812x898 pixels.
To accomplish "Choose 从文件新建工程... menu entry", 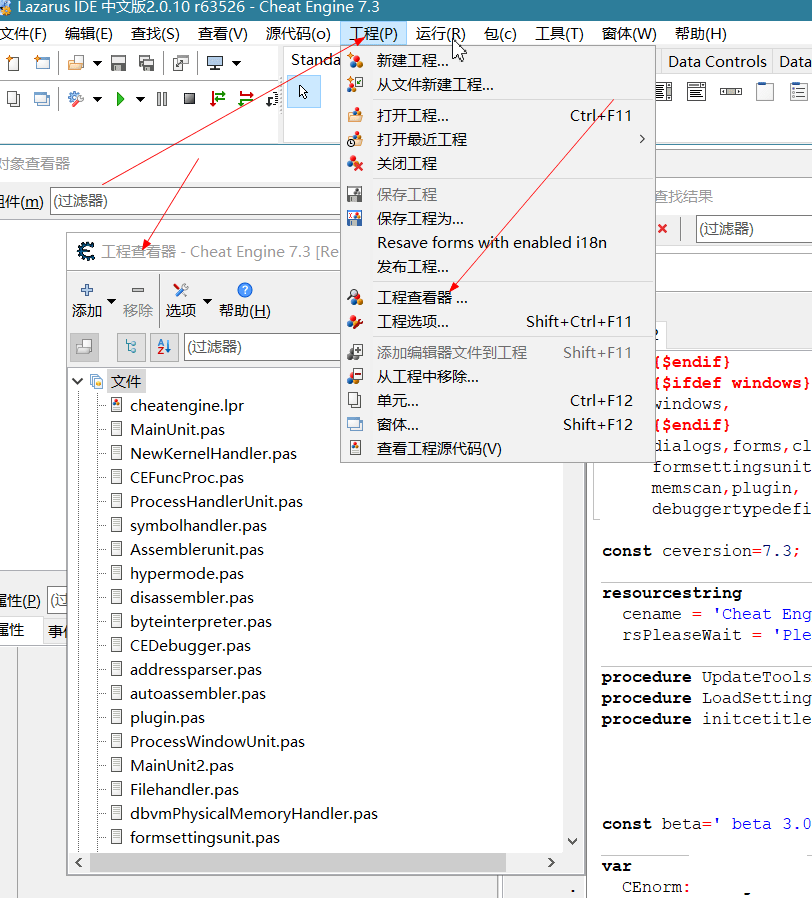I will [498, 85].
